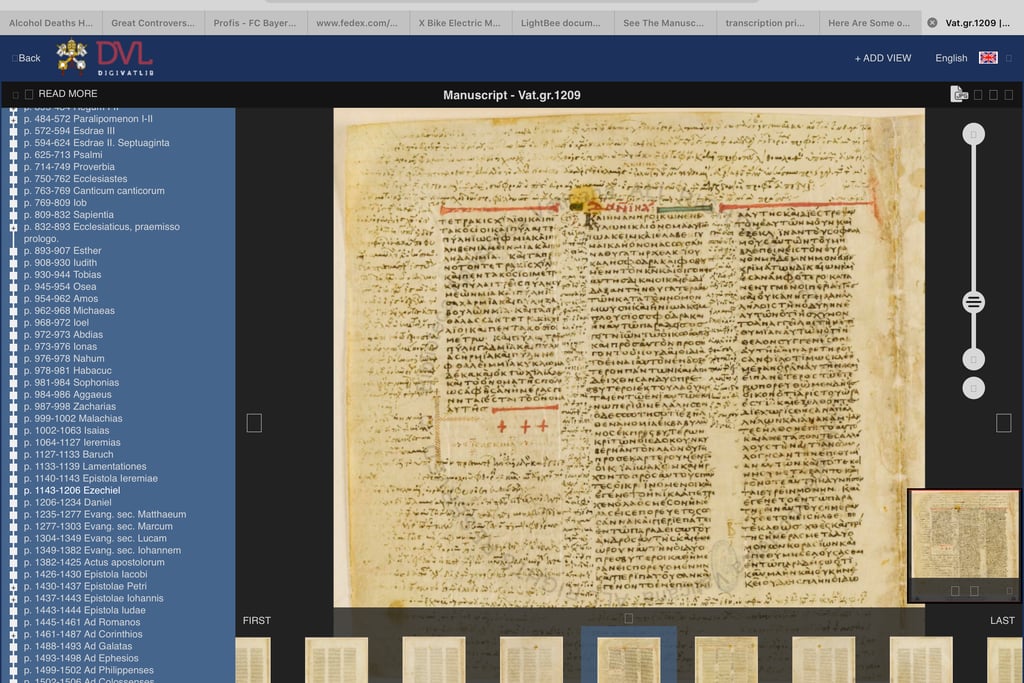
Task: Open p. 1382-1425 Actus apostolorum
Action: coord(94,562)
